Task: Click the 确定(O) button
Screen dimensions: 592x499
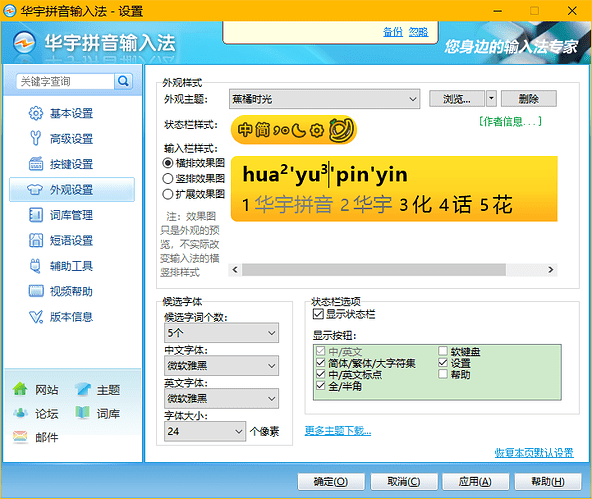Action: point(331,482)
